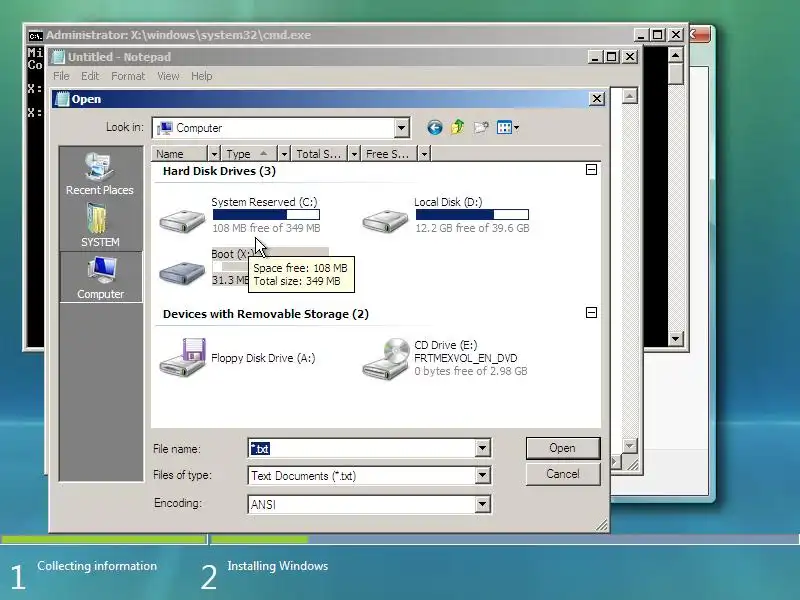Open the SYSTEM folder in the sidebar
Viewport: 800px width, 600px height.
tap(100, 225)
